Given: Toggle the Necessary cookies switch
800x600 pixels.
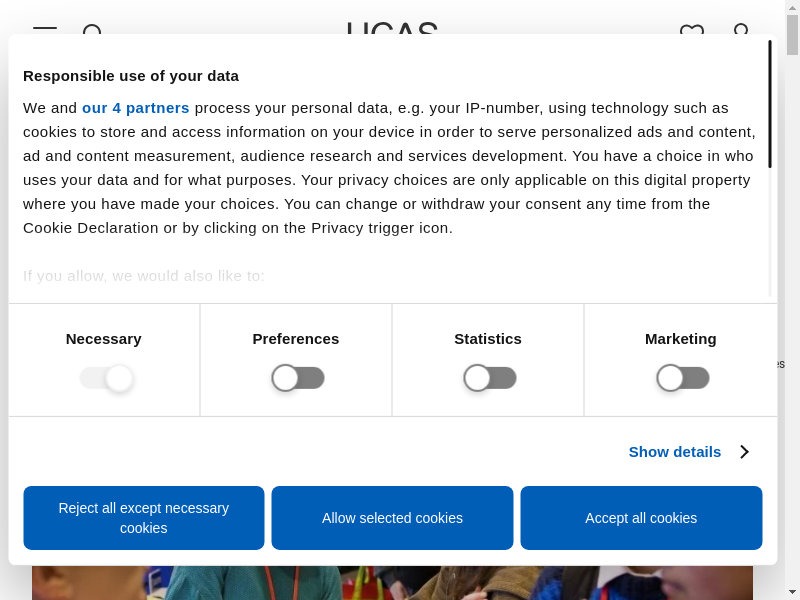Looking at the screenshot, I should click(x=106, y=378).
